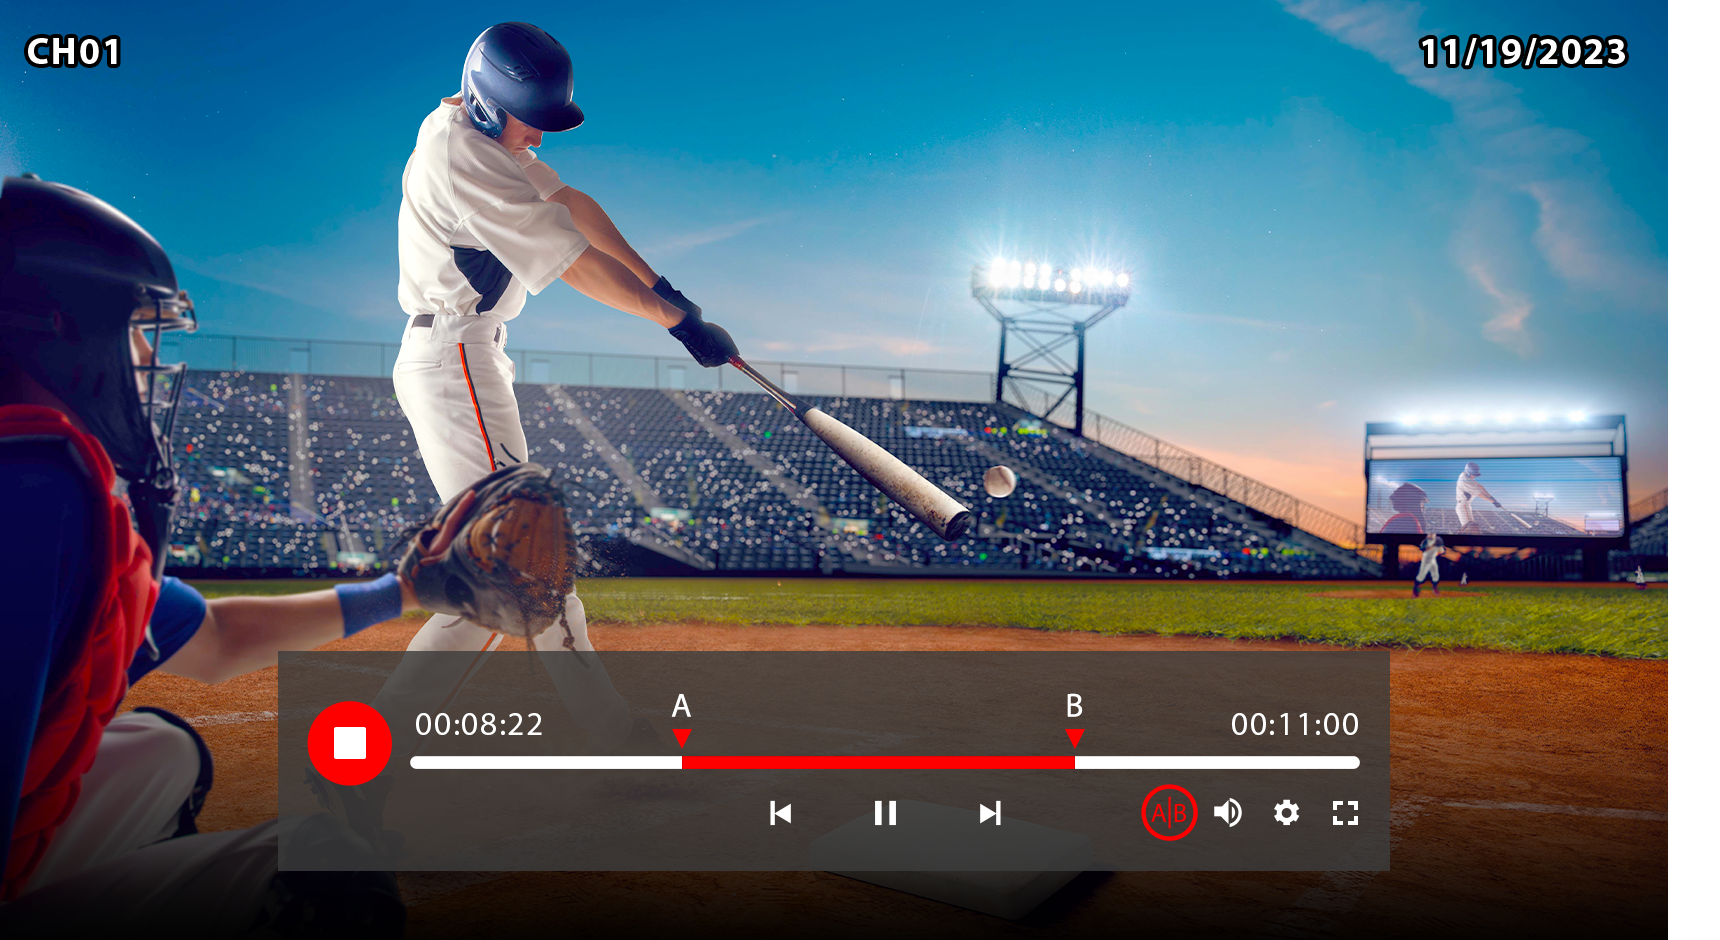Seek to the white progress bar before marker A
The image size is (1720, 940).
(x=546, y=762)
